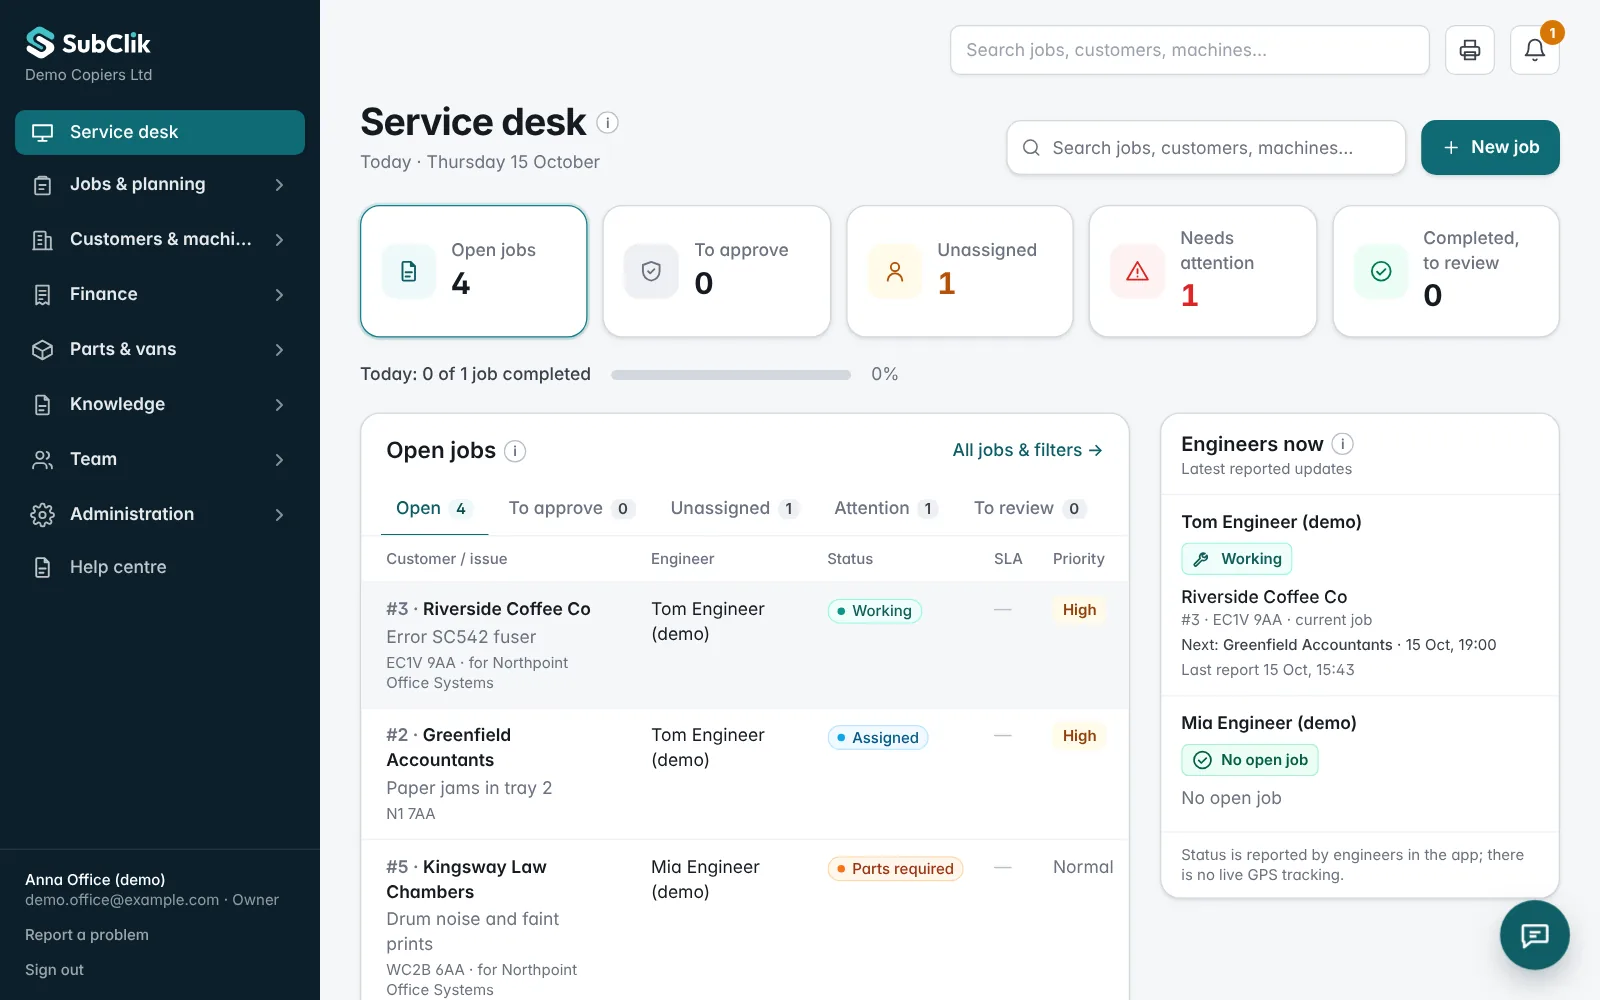Click the print icon button

point(1469,50)
